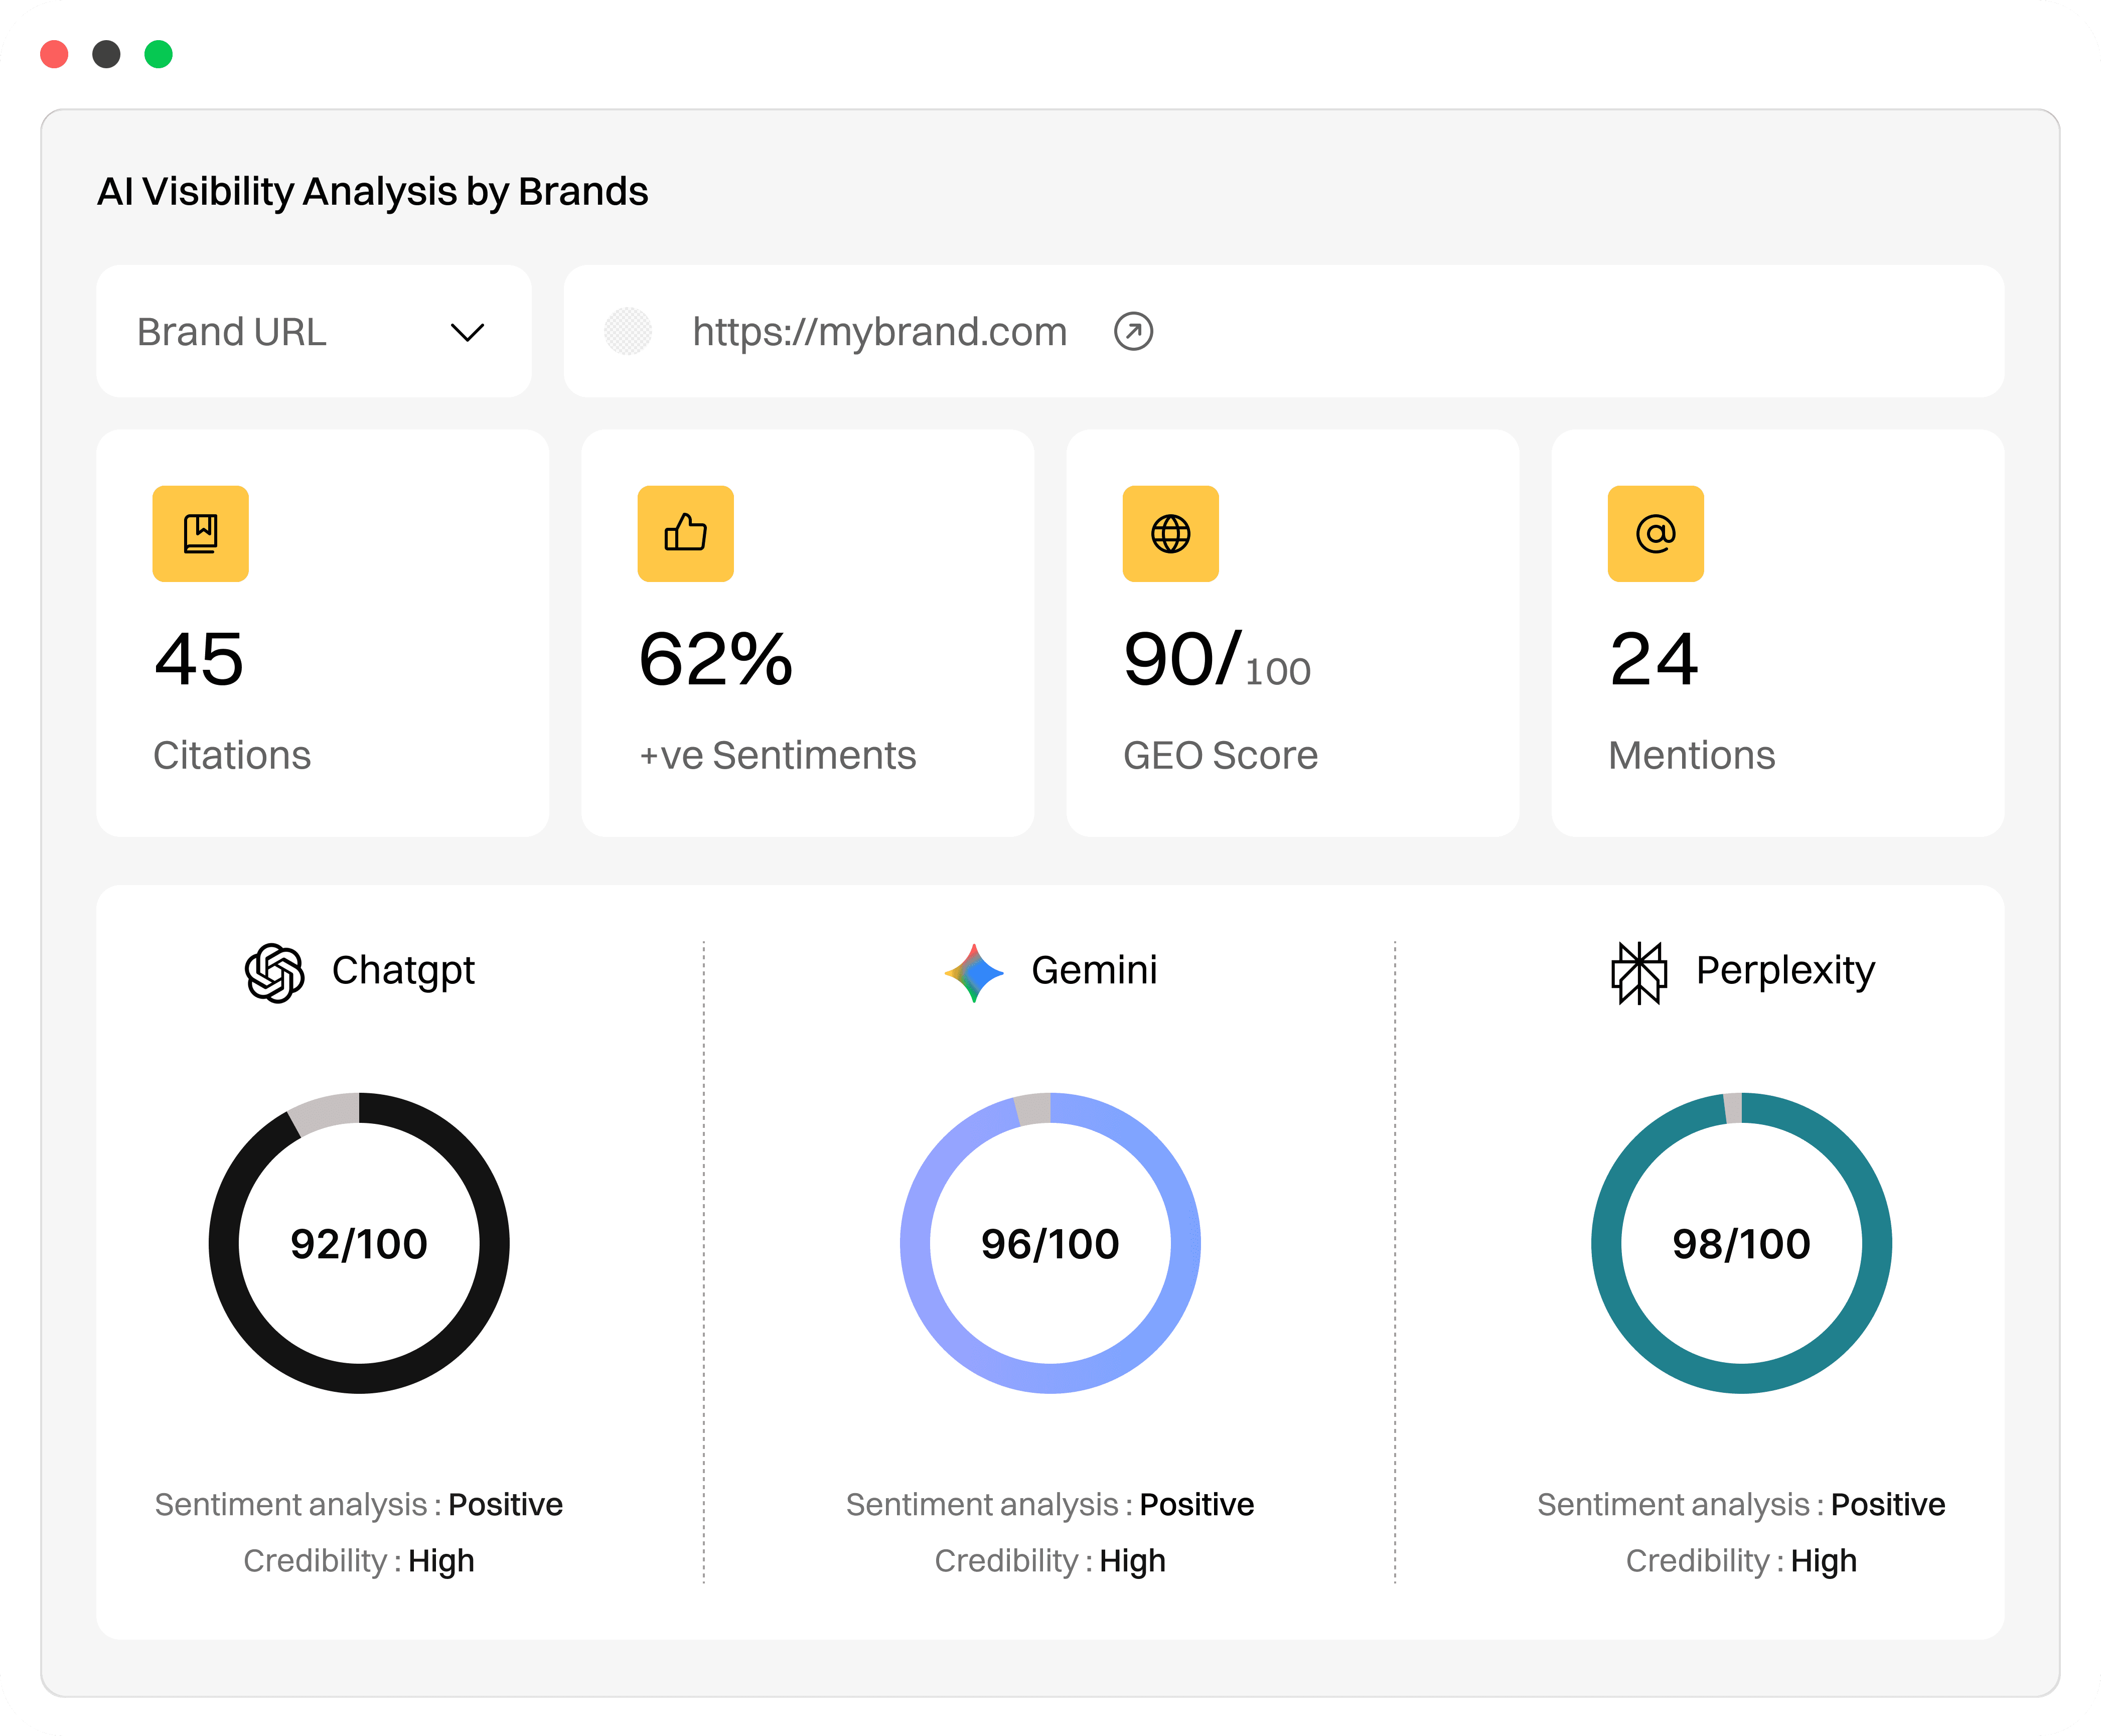Click the Brand URL dropdown chevron
2101x1736 pixels.
[467, 332]
